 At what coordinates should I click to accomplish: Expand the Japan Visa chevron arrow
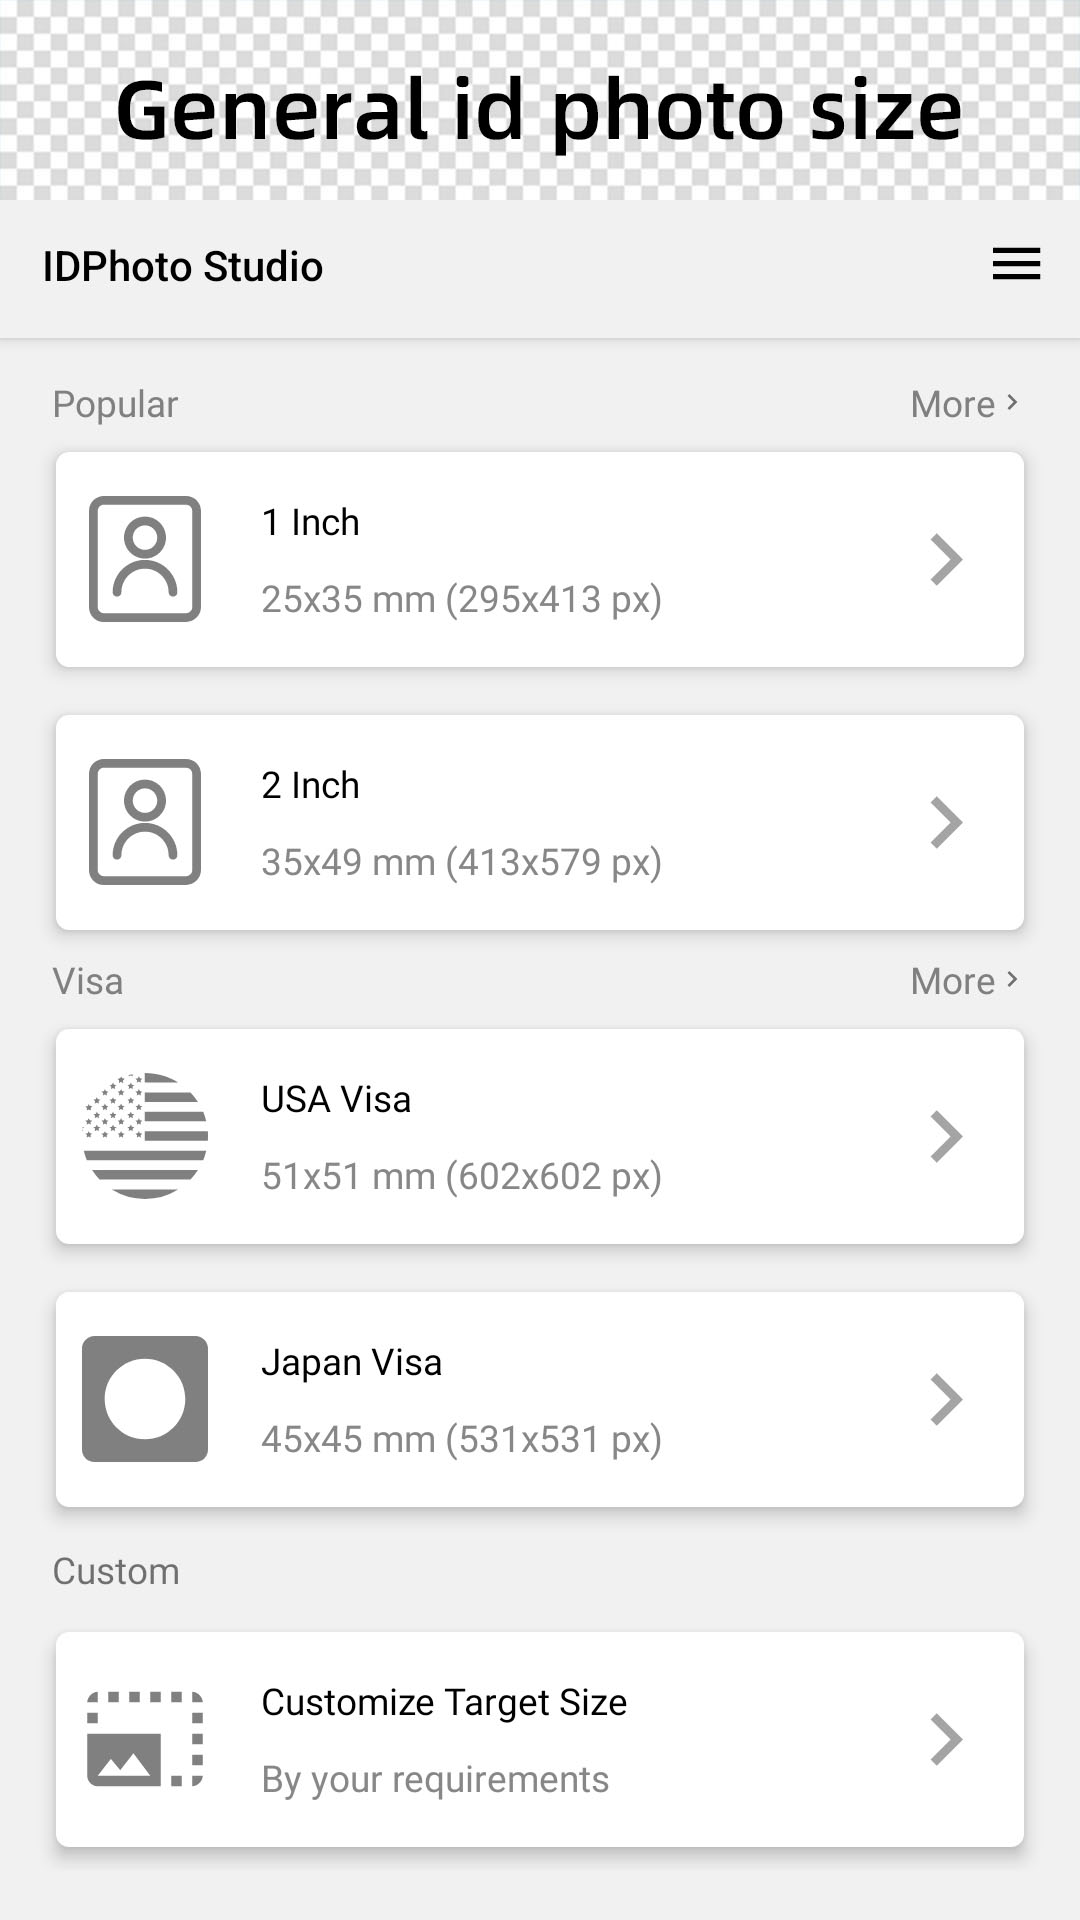coord(946,1399)
